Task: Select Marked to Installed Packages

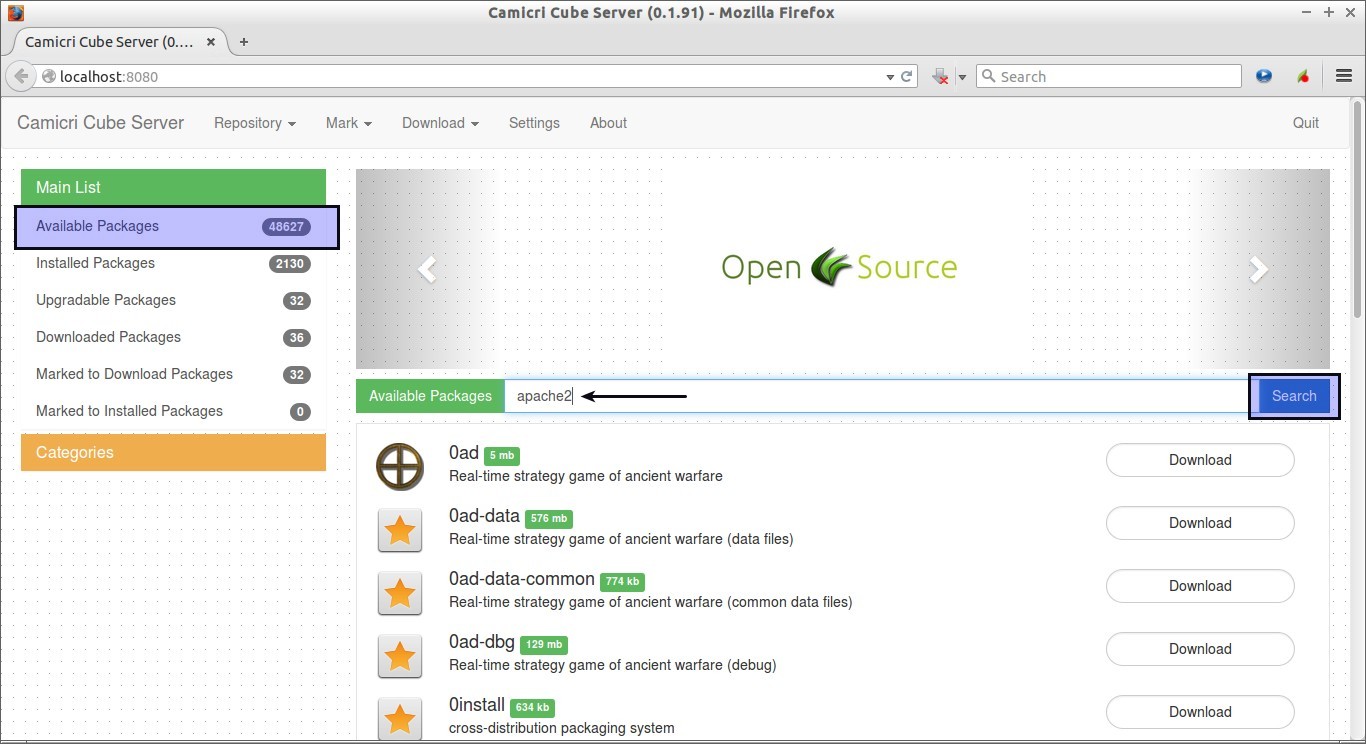Action: (x=173, y=411)
